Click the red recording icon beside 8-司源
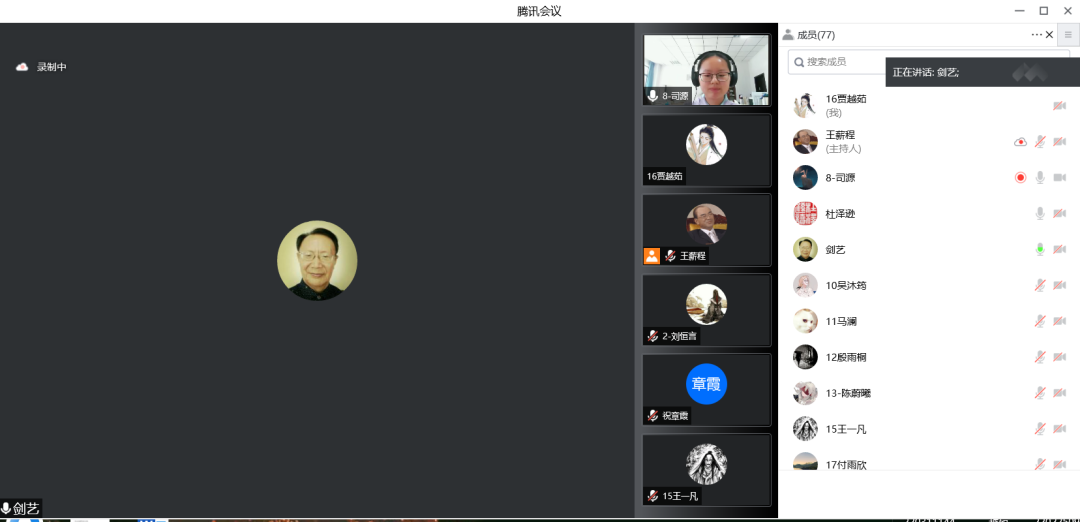 [x=1020, y=177]
